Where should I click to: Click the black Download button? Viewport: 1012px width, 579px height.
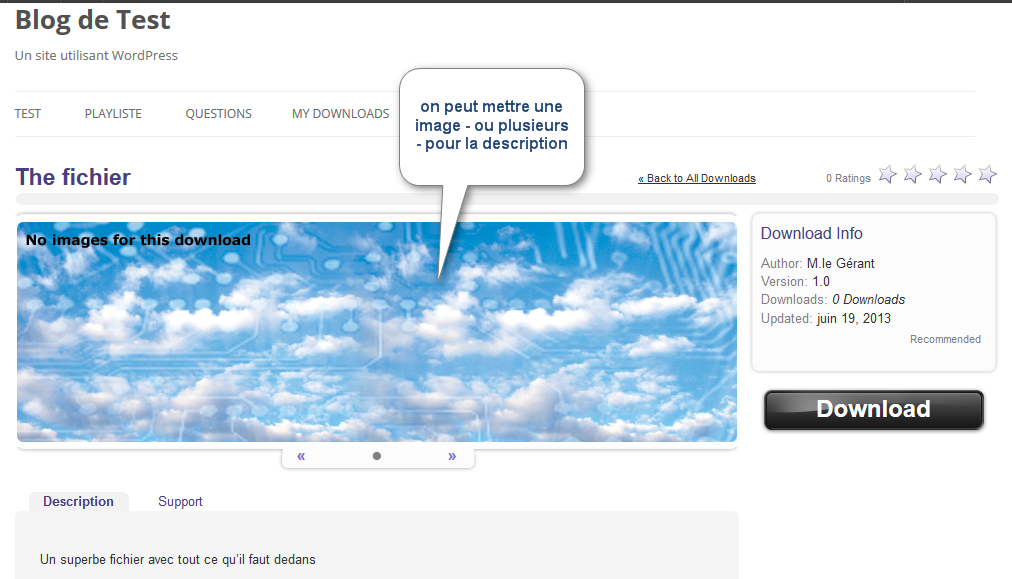874,409
